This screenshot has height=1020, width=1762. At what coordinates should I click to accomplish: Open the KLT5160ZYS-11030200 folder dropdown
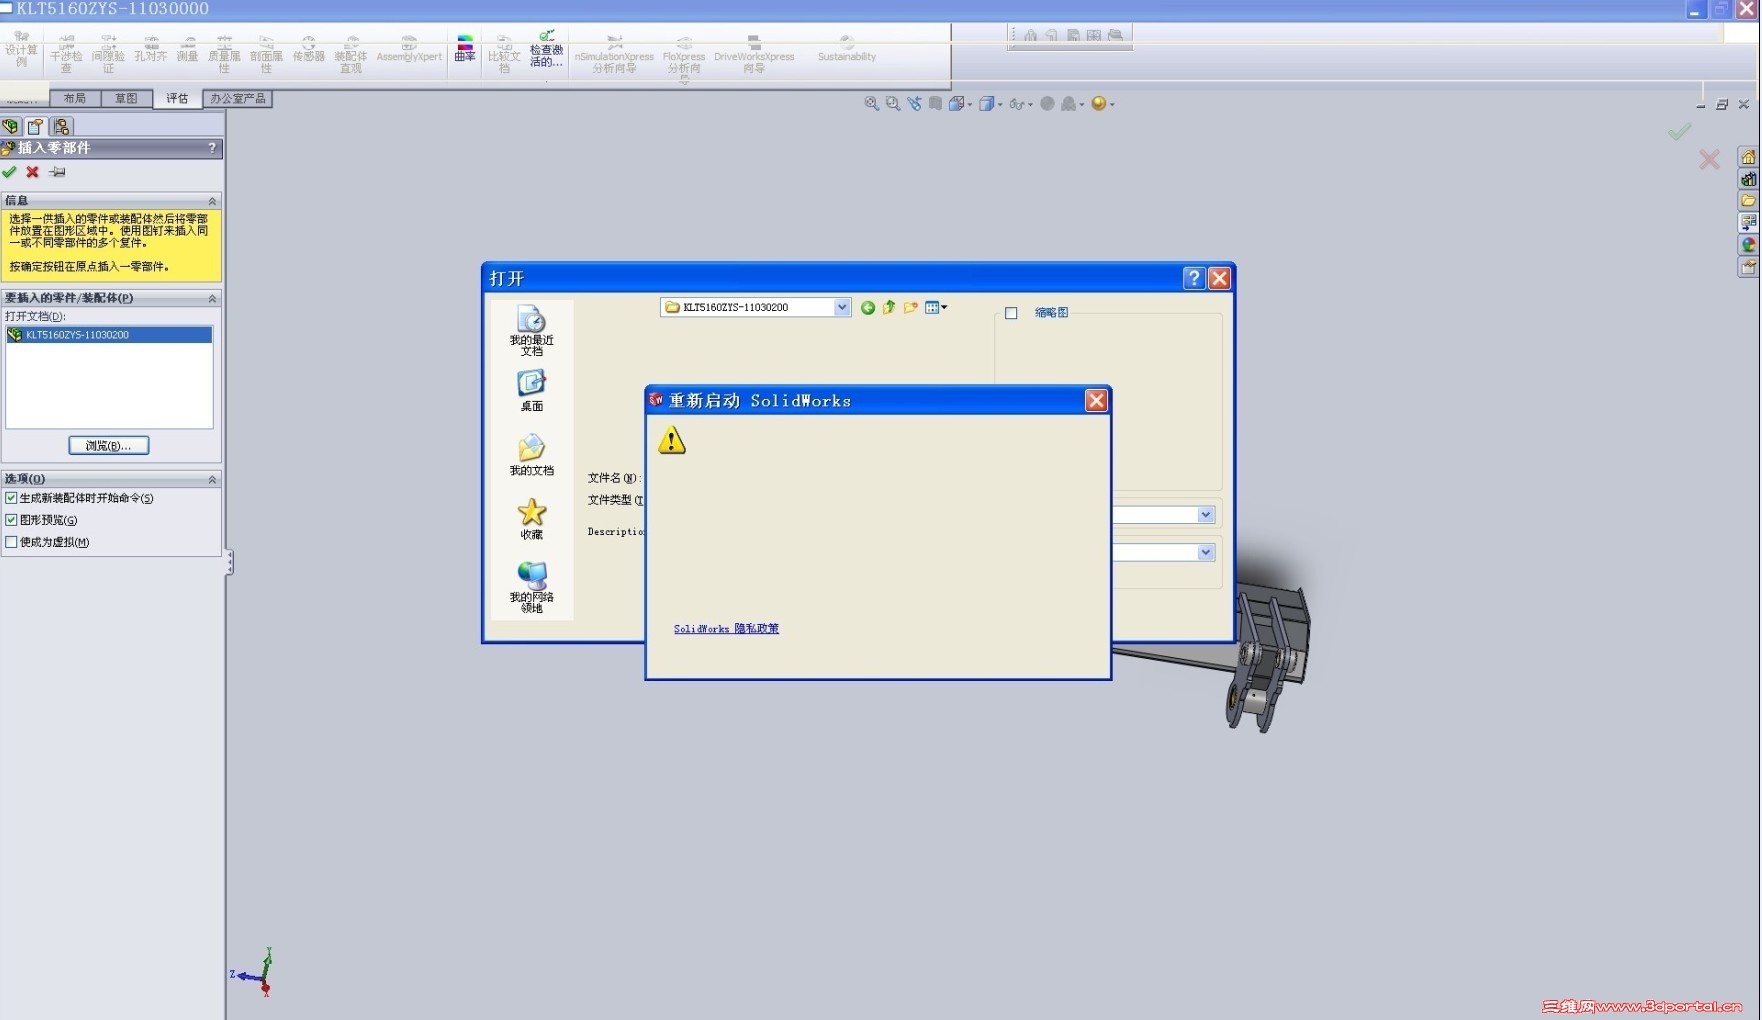click(x=842, y=307)
